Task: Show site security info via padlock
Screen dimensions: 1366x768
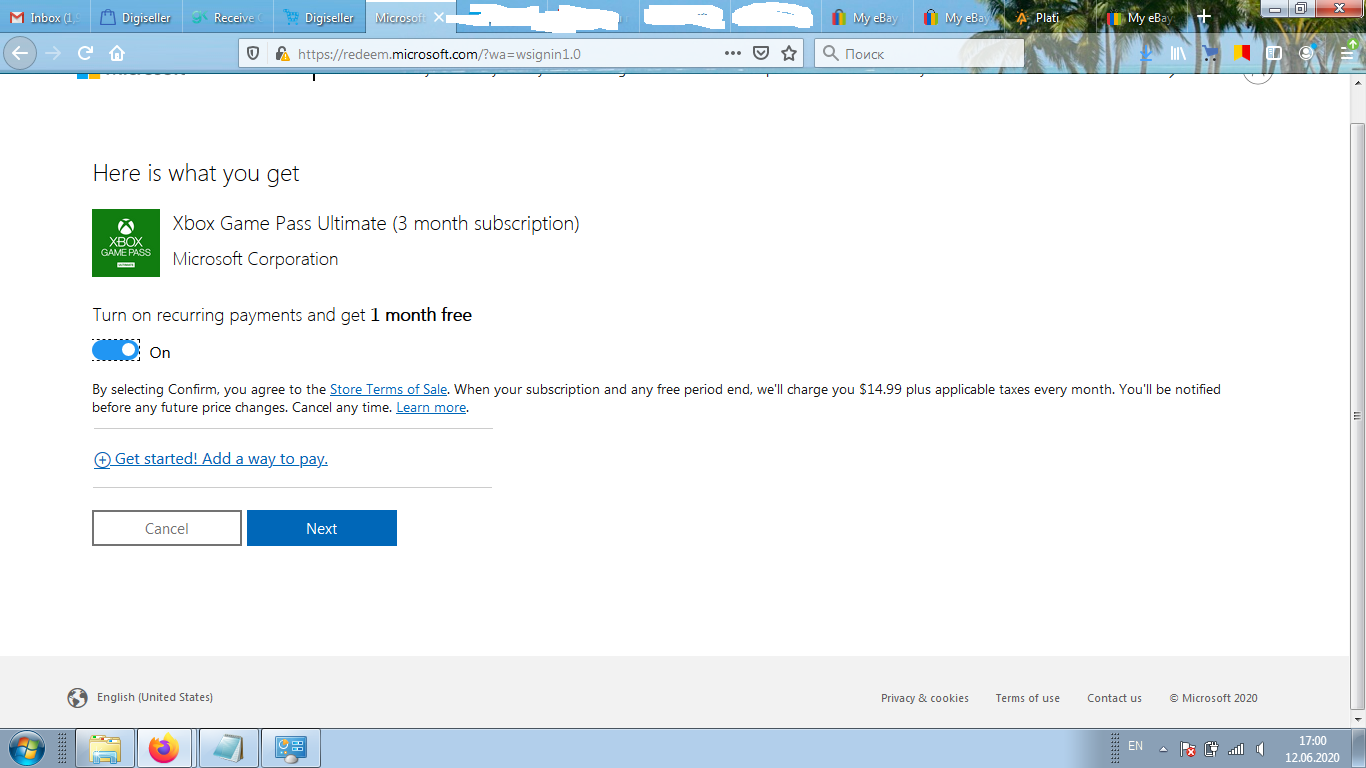Action: pyautogui.click(x=281, y=53)
